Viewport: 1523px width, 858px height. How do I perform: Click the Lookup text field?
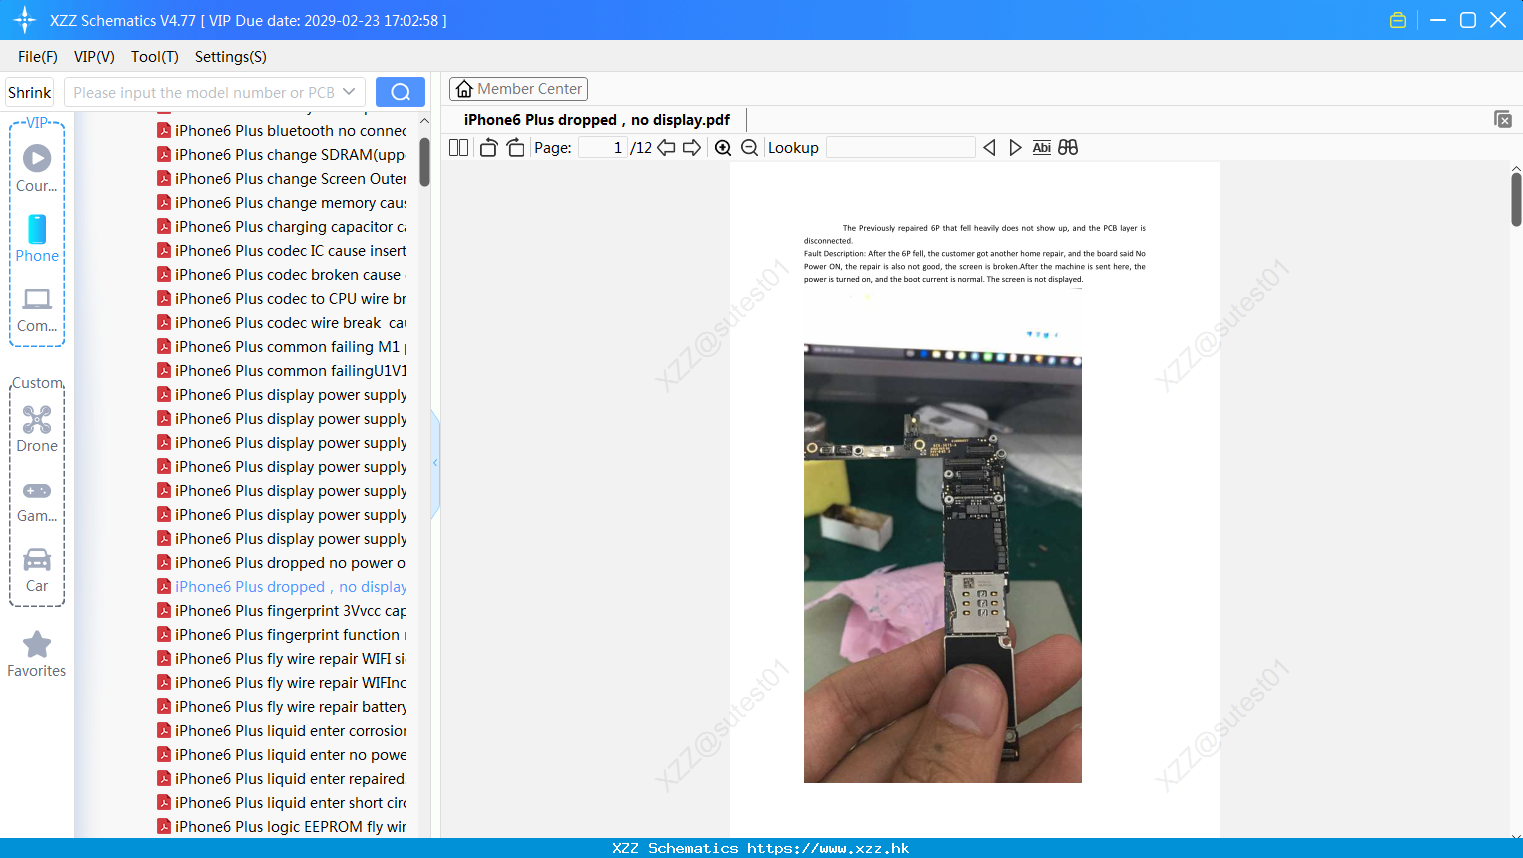tap(900, 148)
